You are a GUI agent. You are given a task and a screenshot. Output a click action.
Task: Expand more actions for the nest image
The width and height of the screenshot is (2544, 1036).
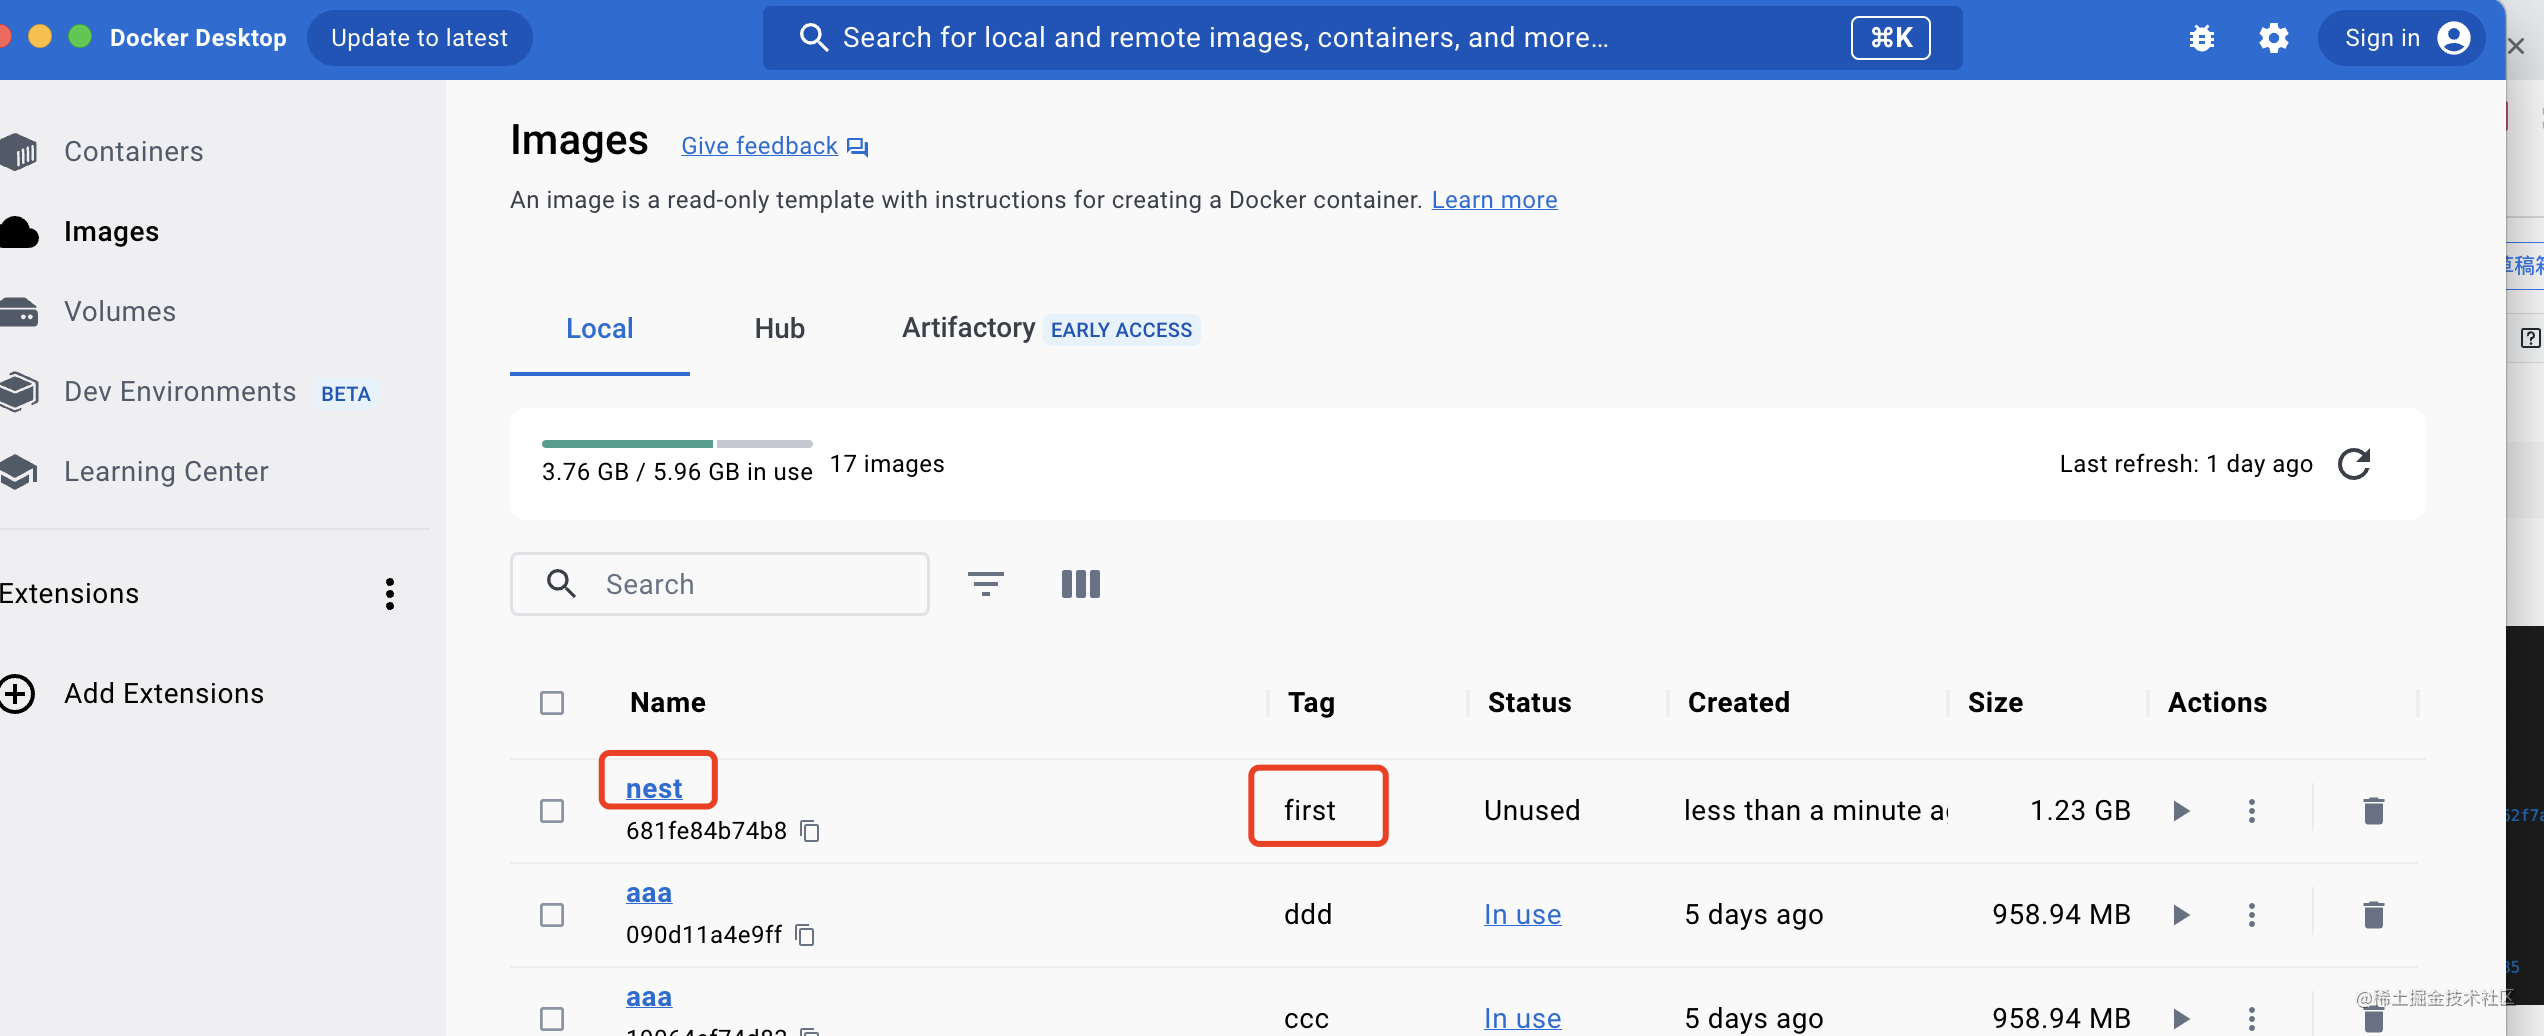tap(2251, 810)
